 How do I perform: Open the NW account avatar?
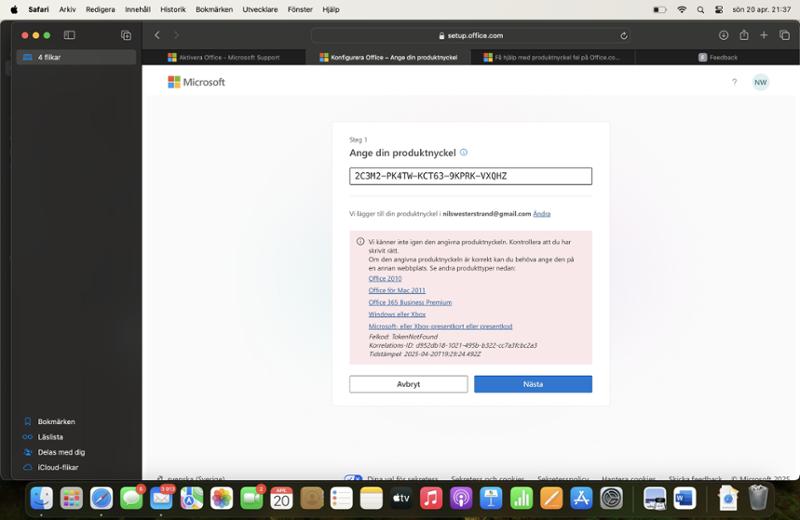[x=760, y=82]
